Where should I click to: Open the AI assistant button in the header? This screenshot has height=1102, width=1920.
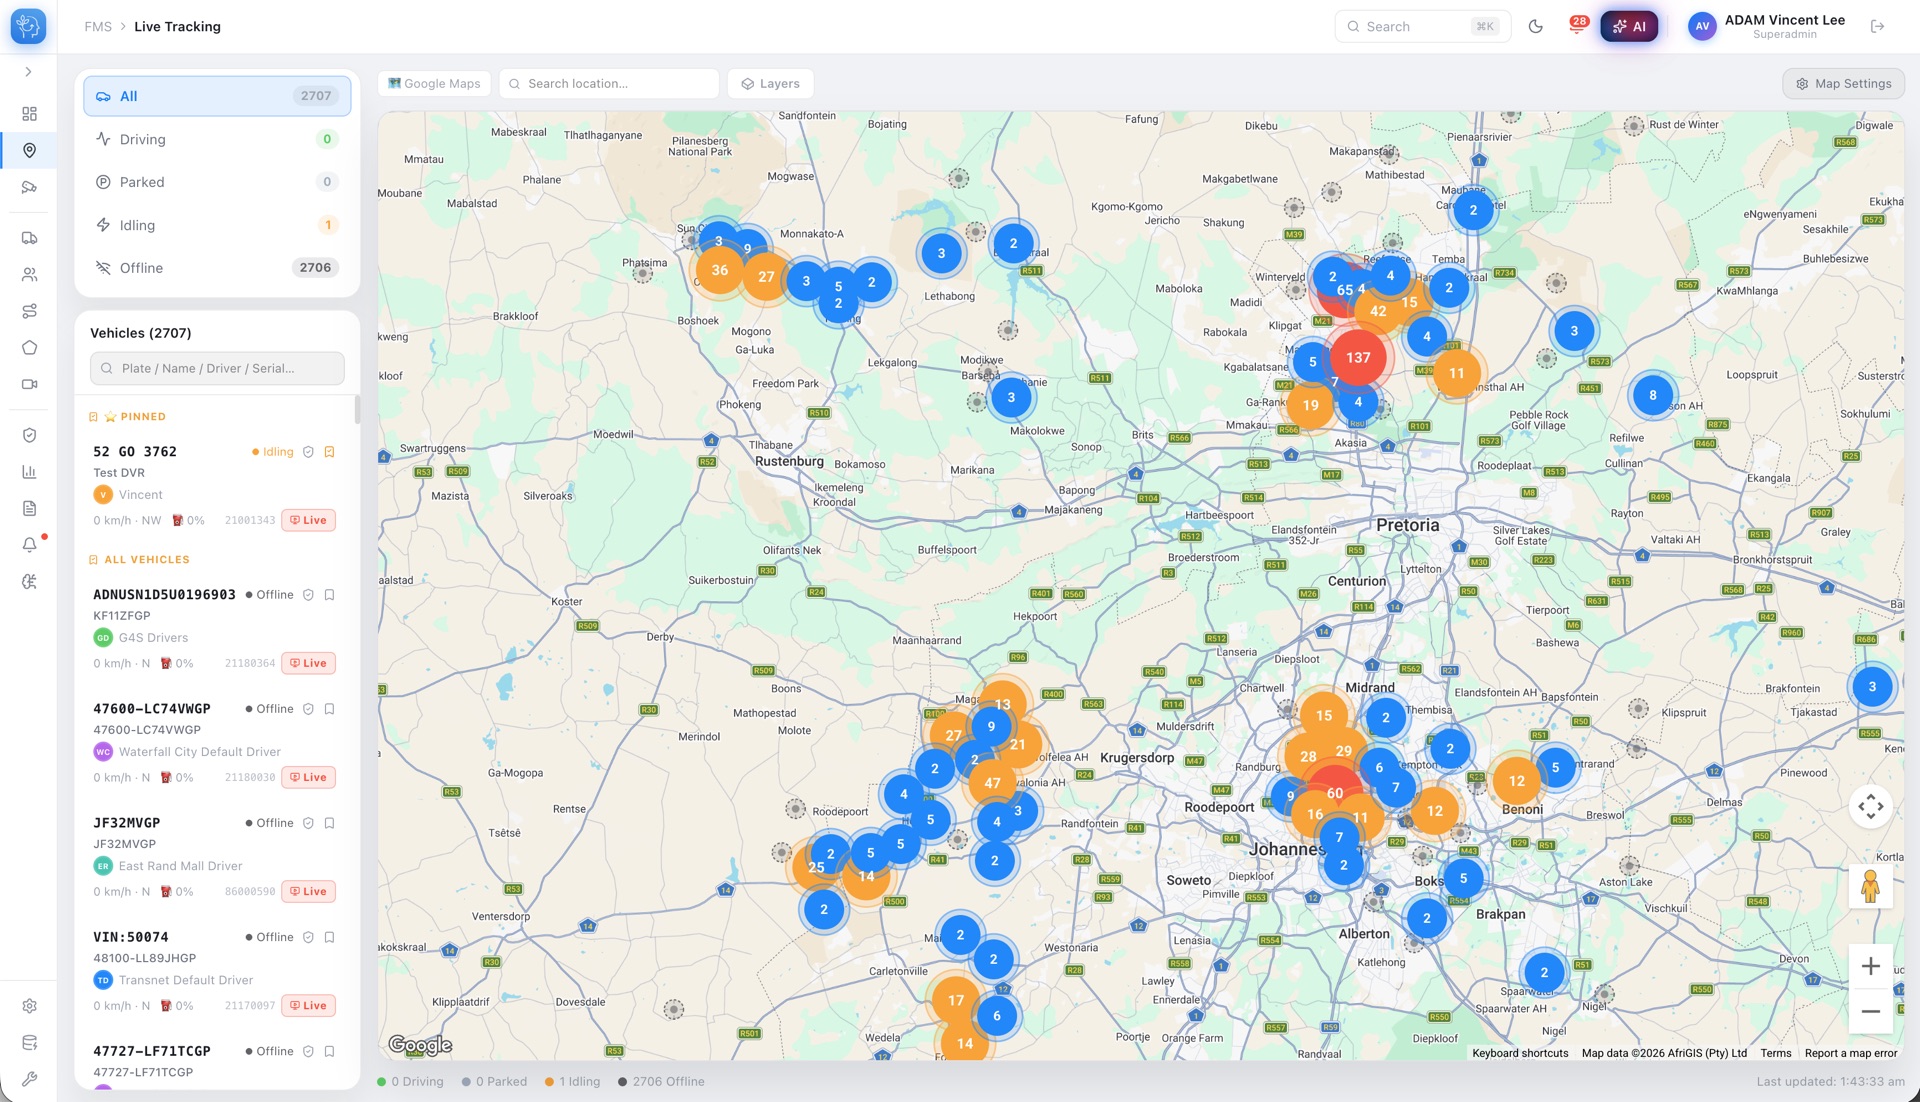tap(1629, 26)
